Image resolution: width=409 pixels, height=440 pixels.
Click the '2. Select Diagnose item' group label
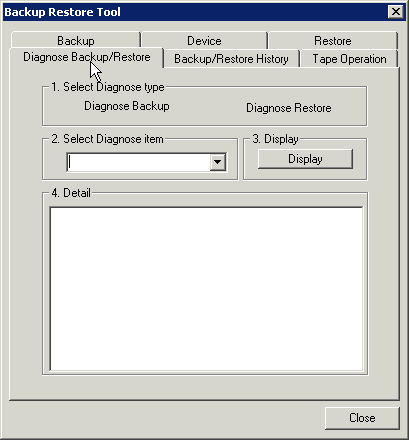pos(107,139)
